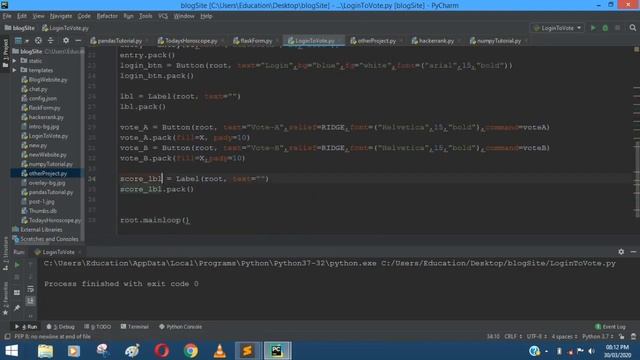Open the File menu
Viewport: 640px width, 360px height.
coord(7,16)
